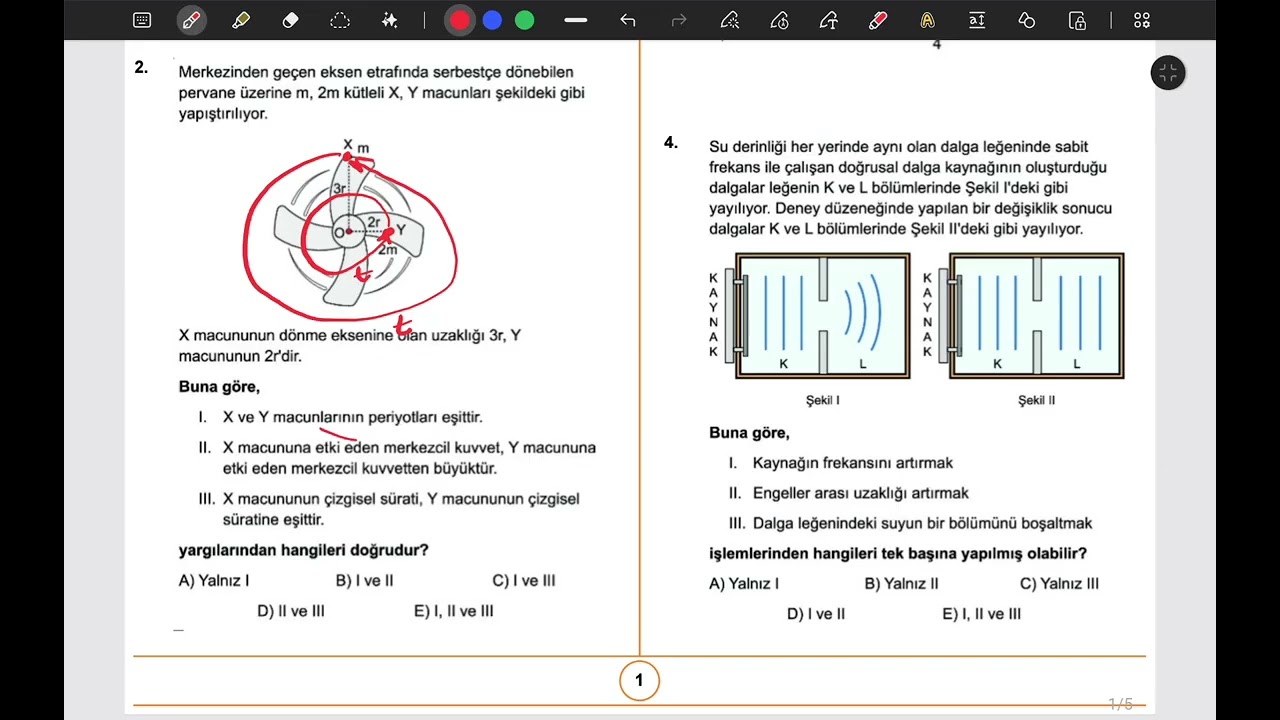This screenshot has height=720, width=1280.
Task: Choose the red pen color
Action: pos(459,20)
